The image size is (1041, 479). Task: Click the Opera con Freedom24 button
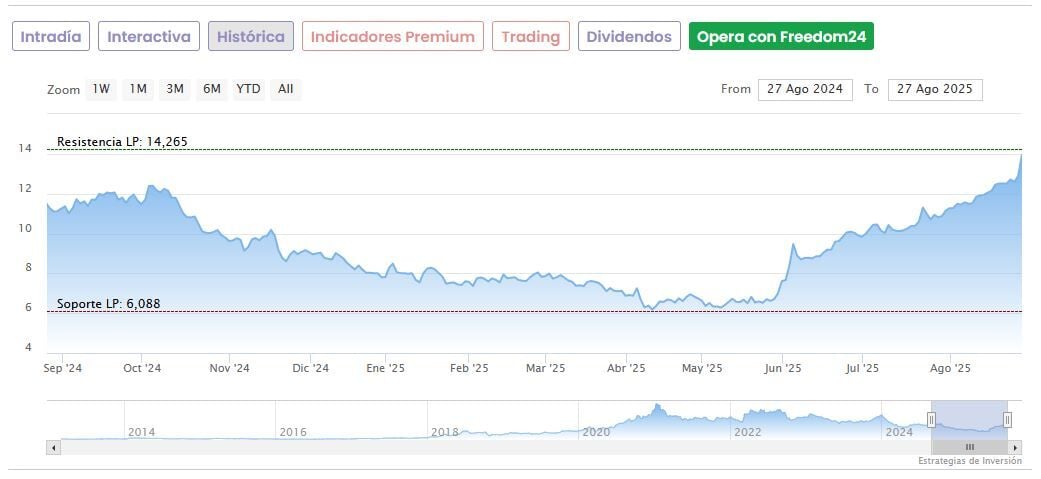(781, 37)
